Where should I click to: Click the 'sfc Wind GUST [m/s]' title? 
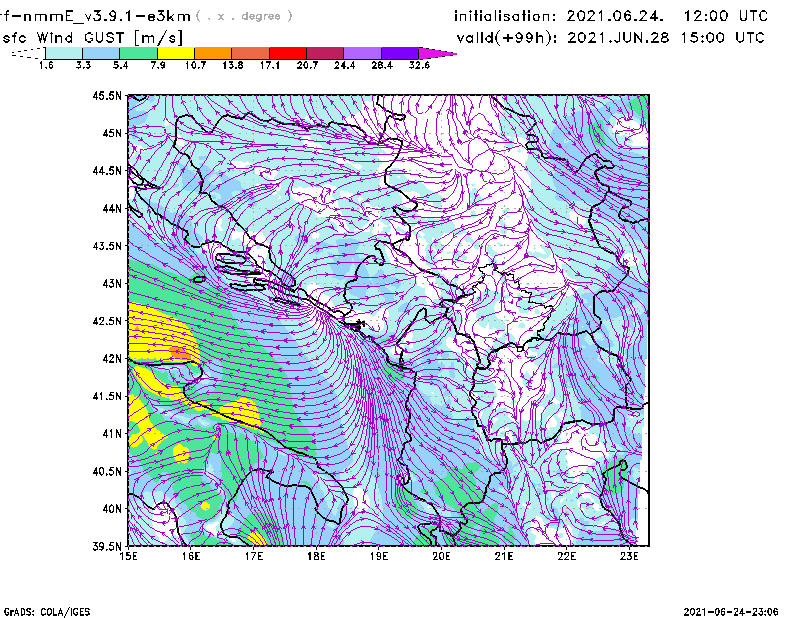pos(92,38)
